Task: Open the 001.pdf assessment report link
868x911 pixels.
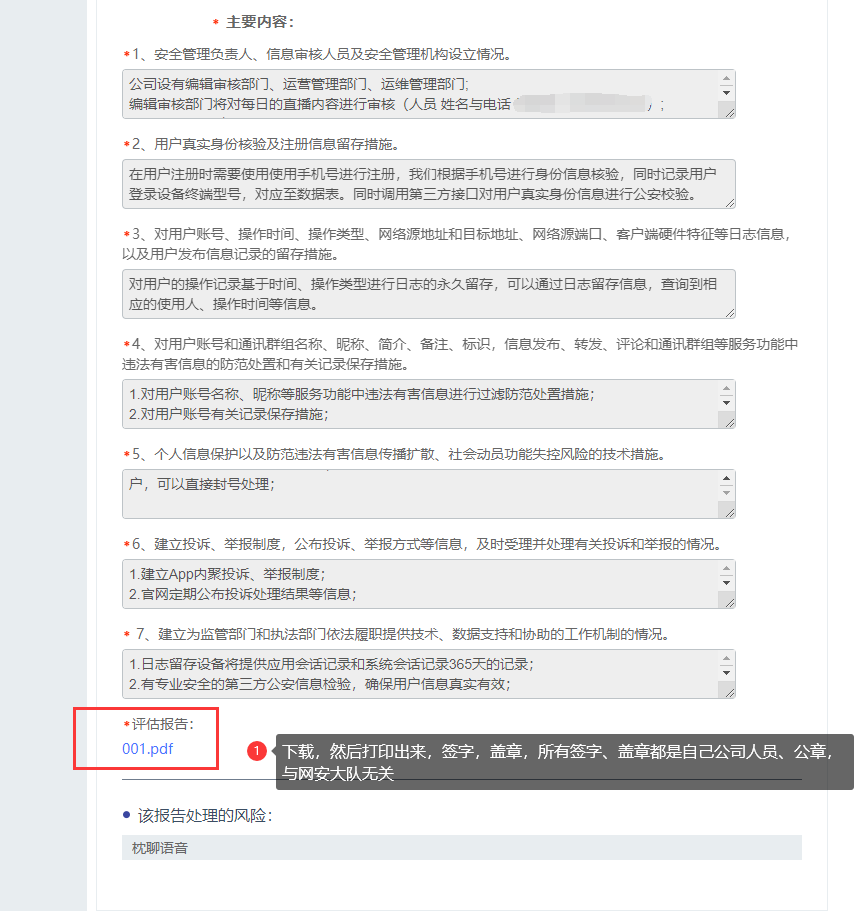Action: pyautogui.click(x=148, y=748)
